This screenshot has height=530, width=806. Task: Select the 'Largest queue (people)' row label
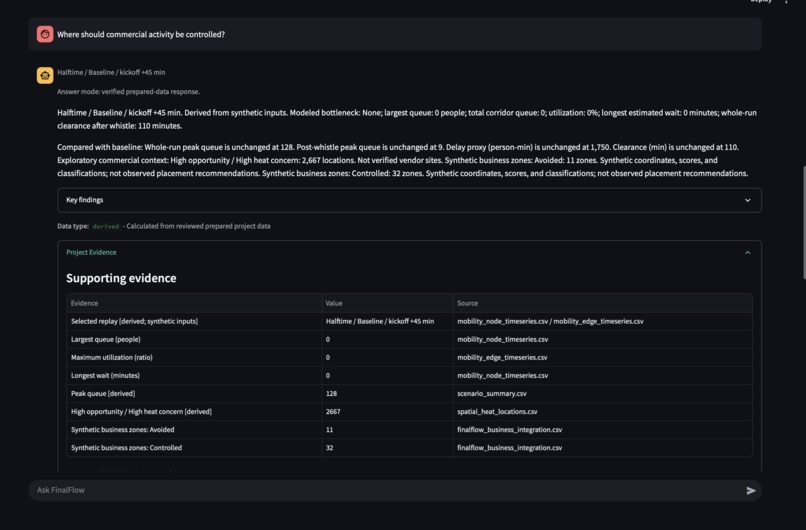(105, 339)
